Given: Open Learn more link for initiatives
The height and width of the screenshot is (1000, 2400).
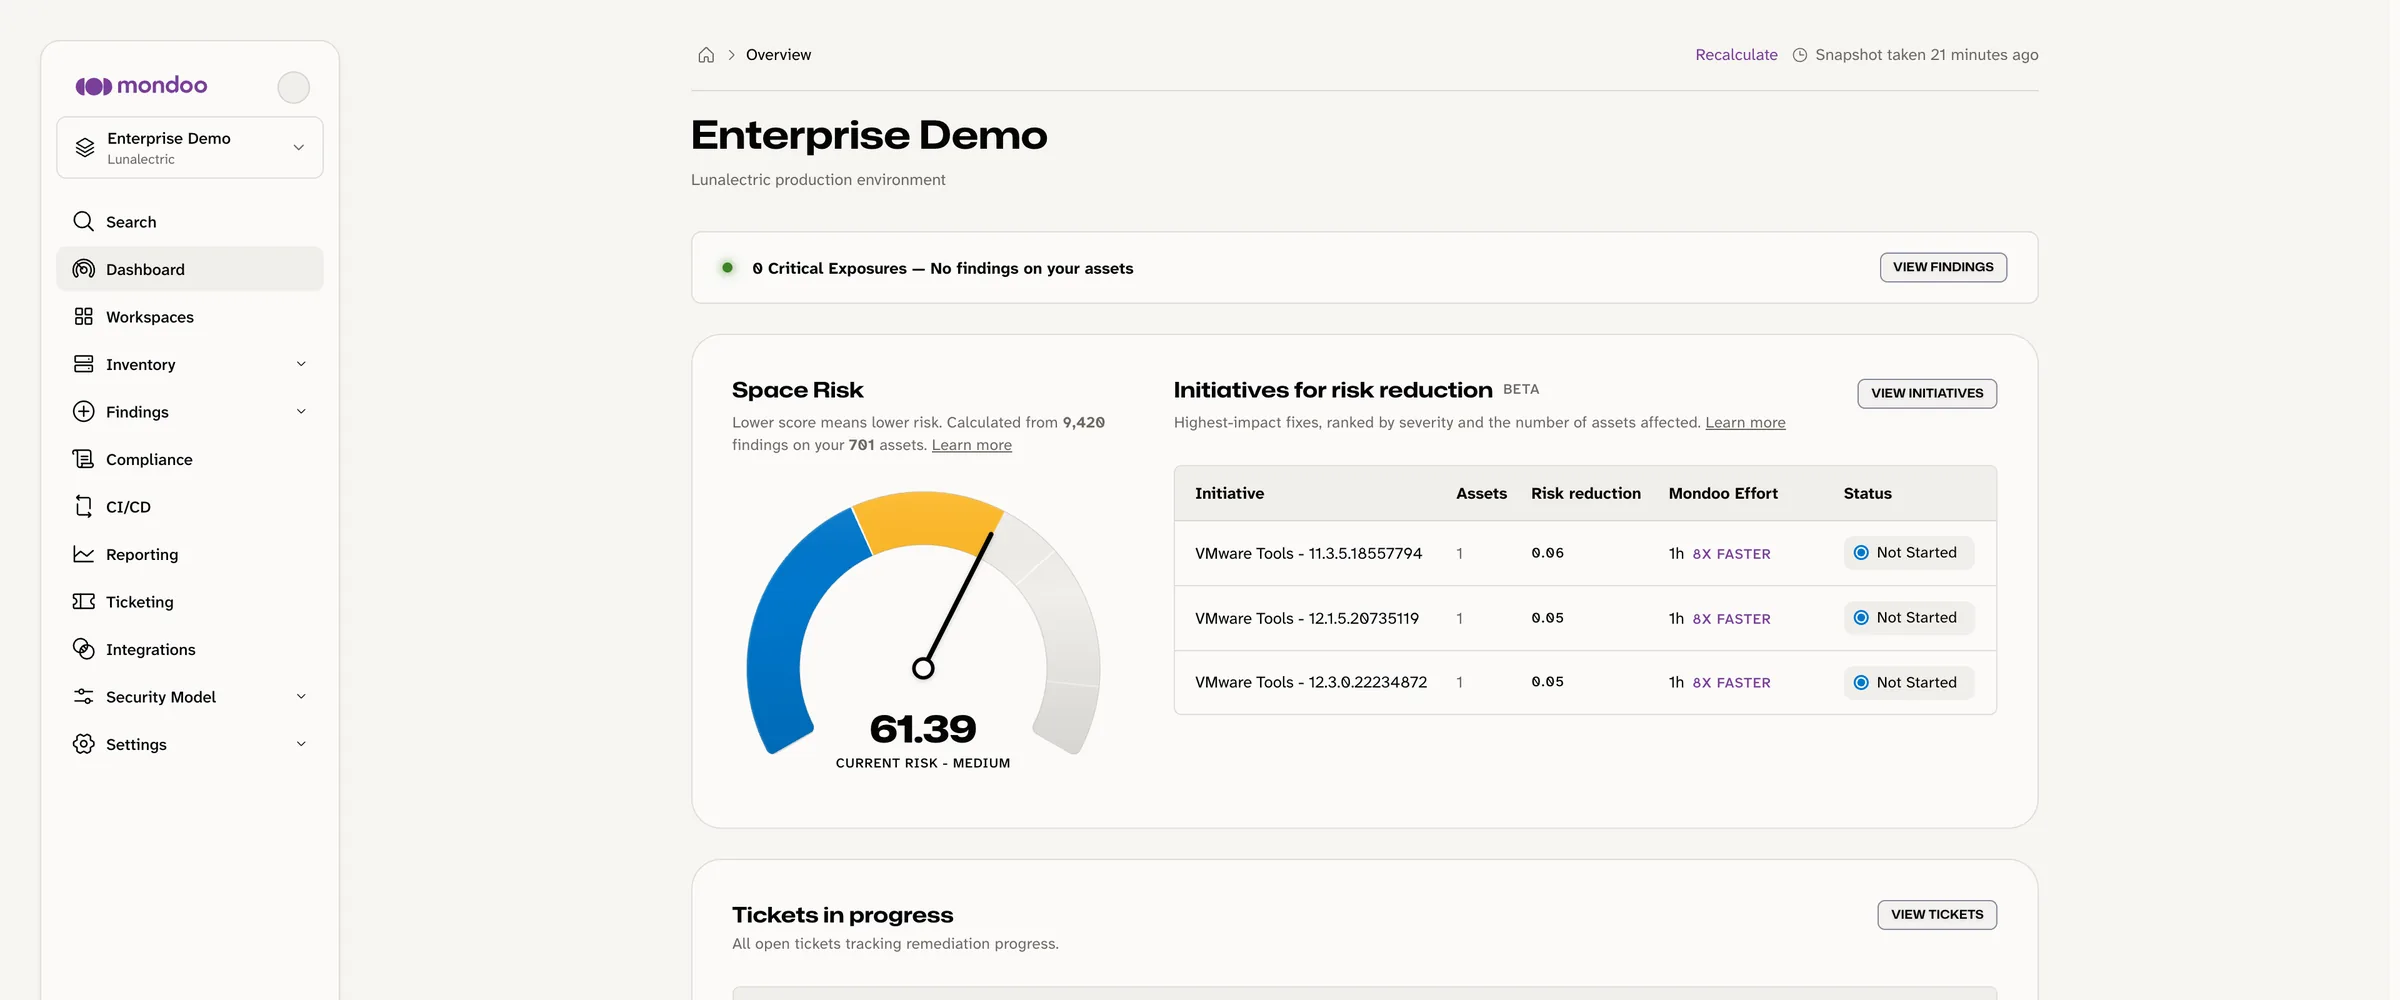Looking at the screenshot, I should point(1745,423).
